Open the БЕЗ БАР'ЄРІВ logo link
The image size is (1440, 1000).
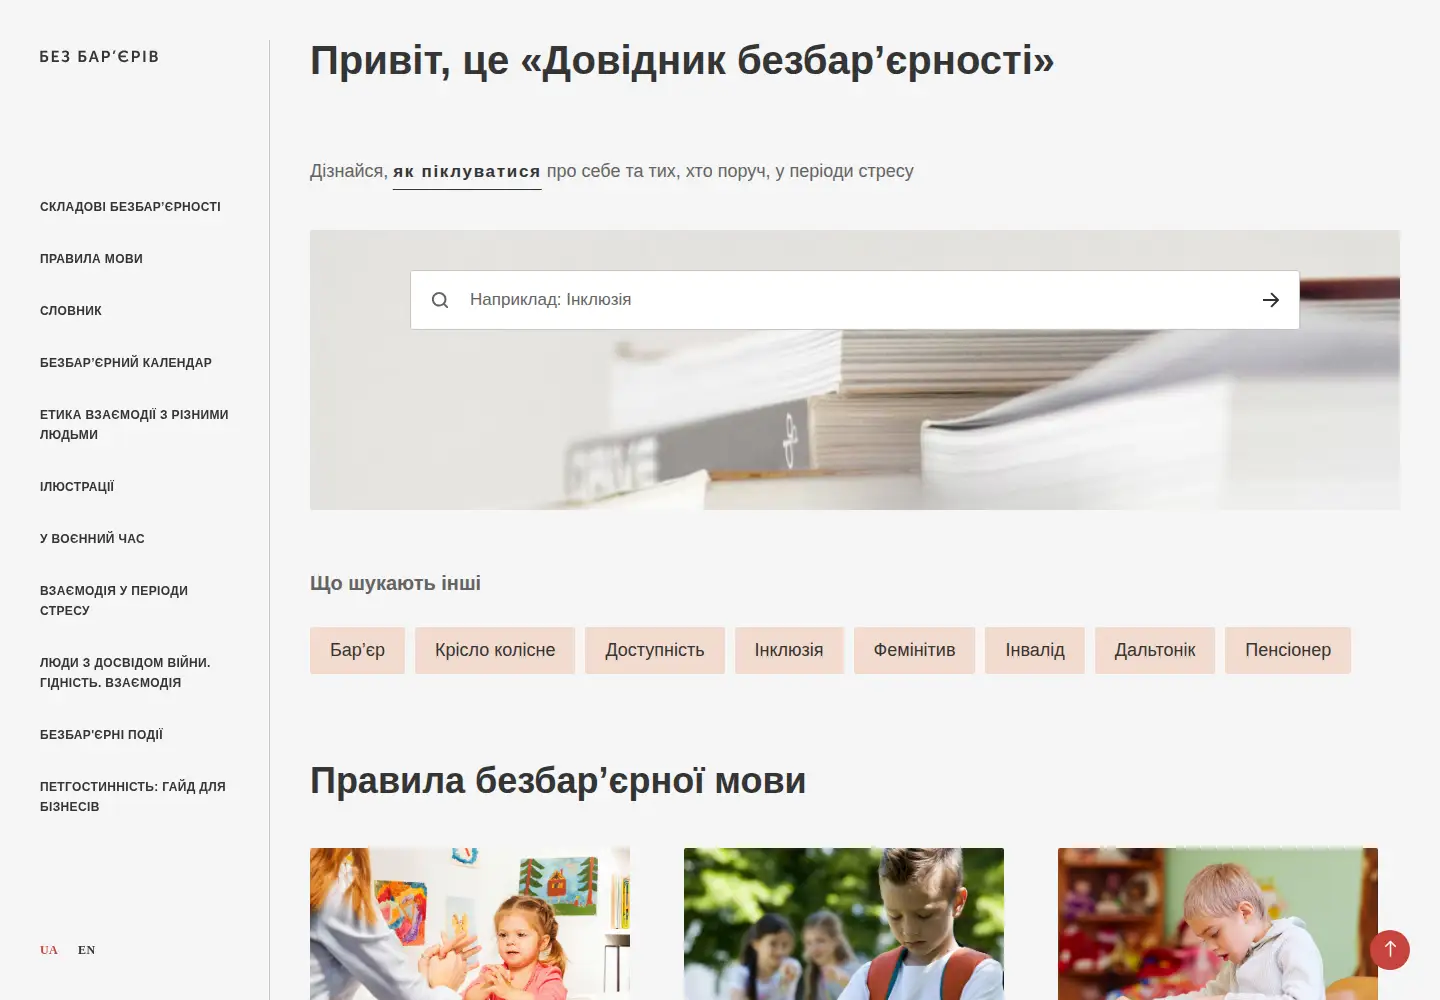pyautogui.click(x=99, y=57)
